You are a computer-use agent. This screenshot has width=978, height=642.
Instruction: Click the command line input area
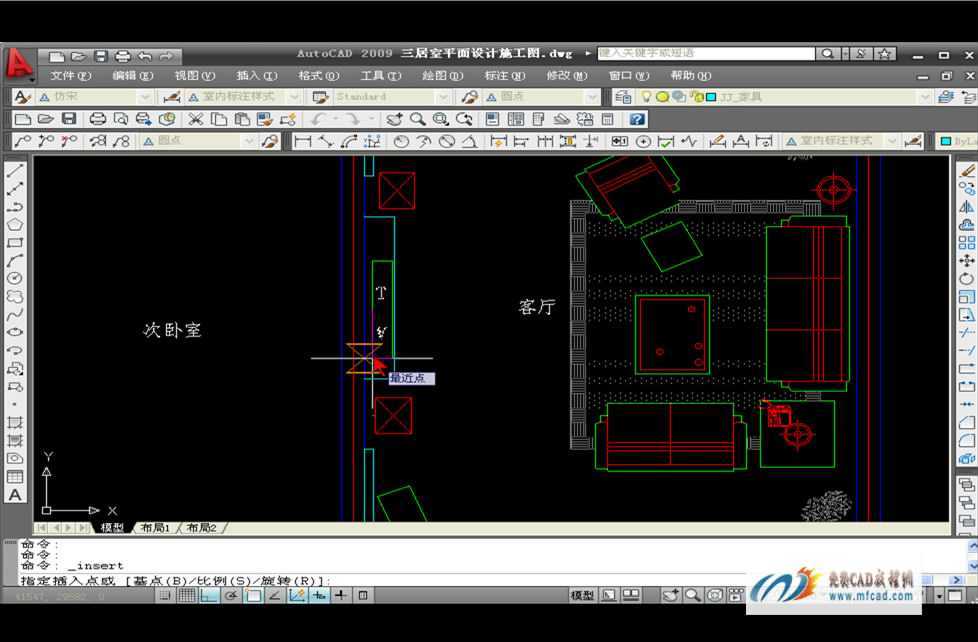(x=383, y=580)
